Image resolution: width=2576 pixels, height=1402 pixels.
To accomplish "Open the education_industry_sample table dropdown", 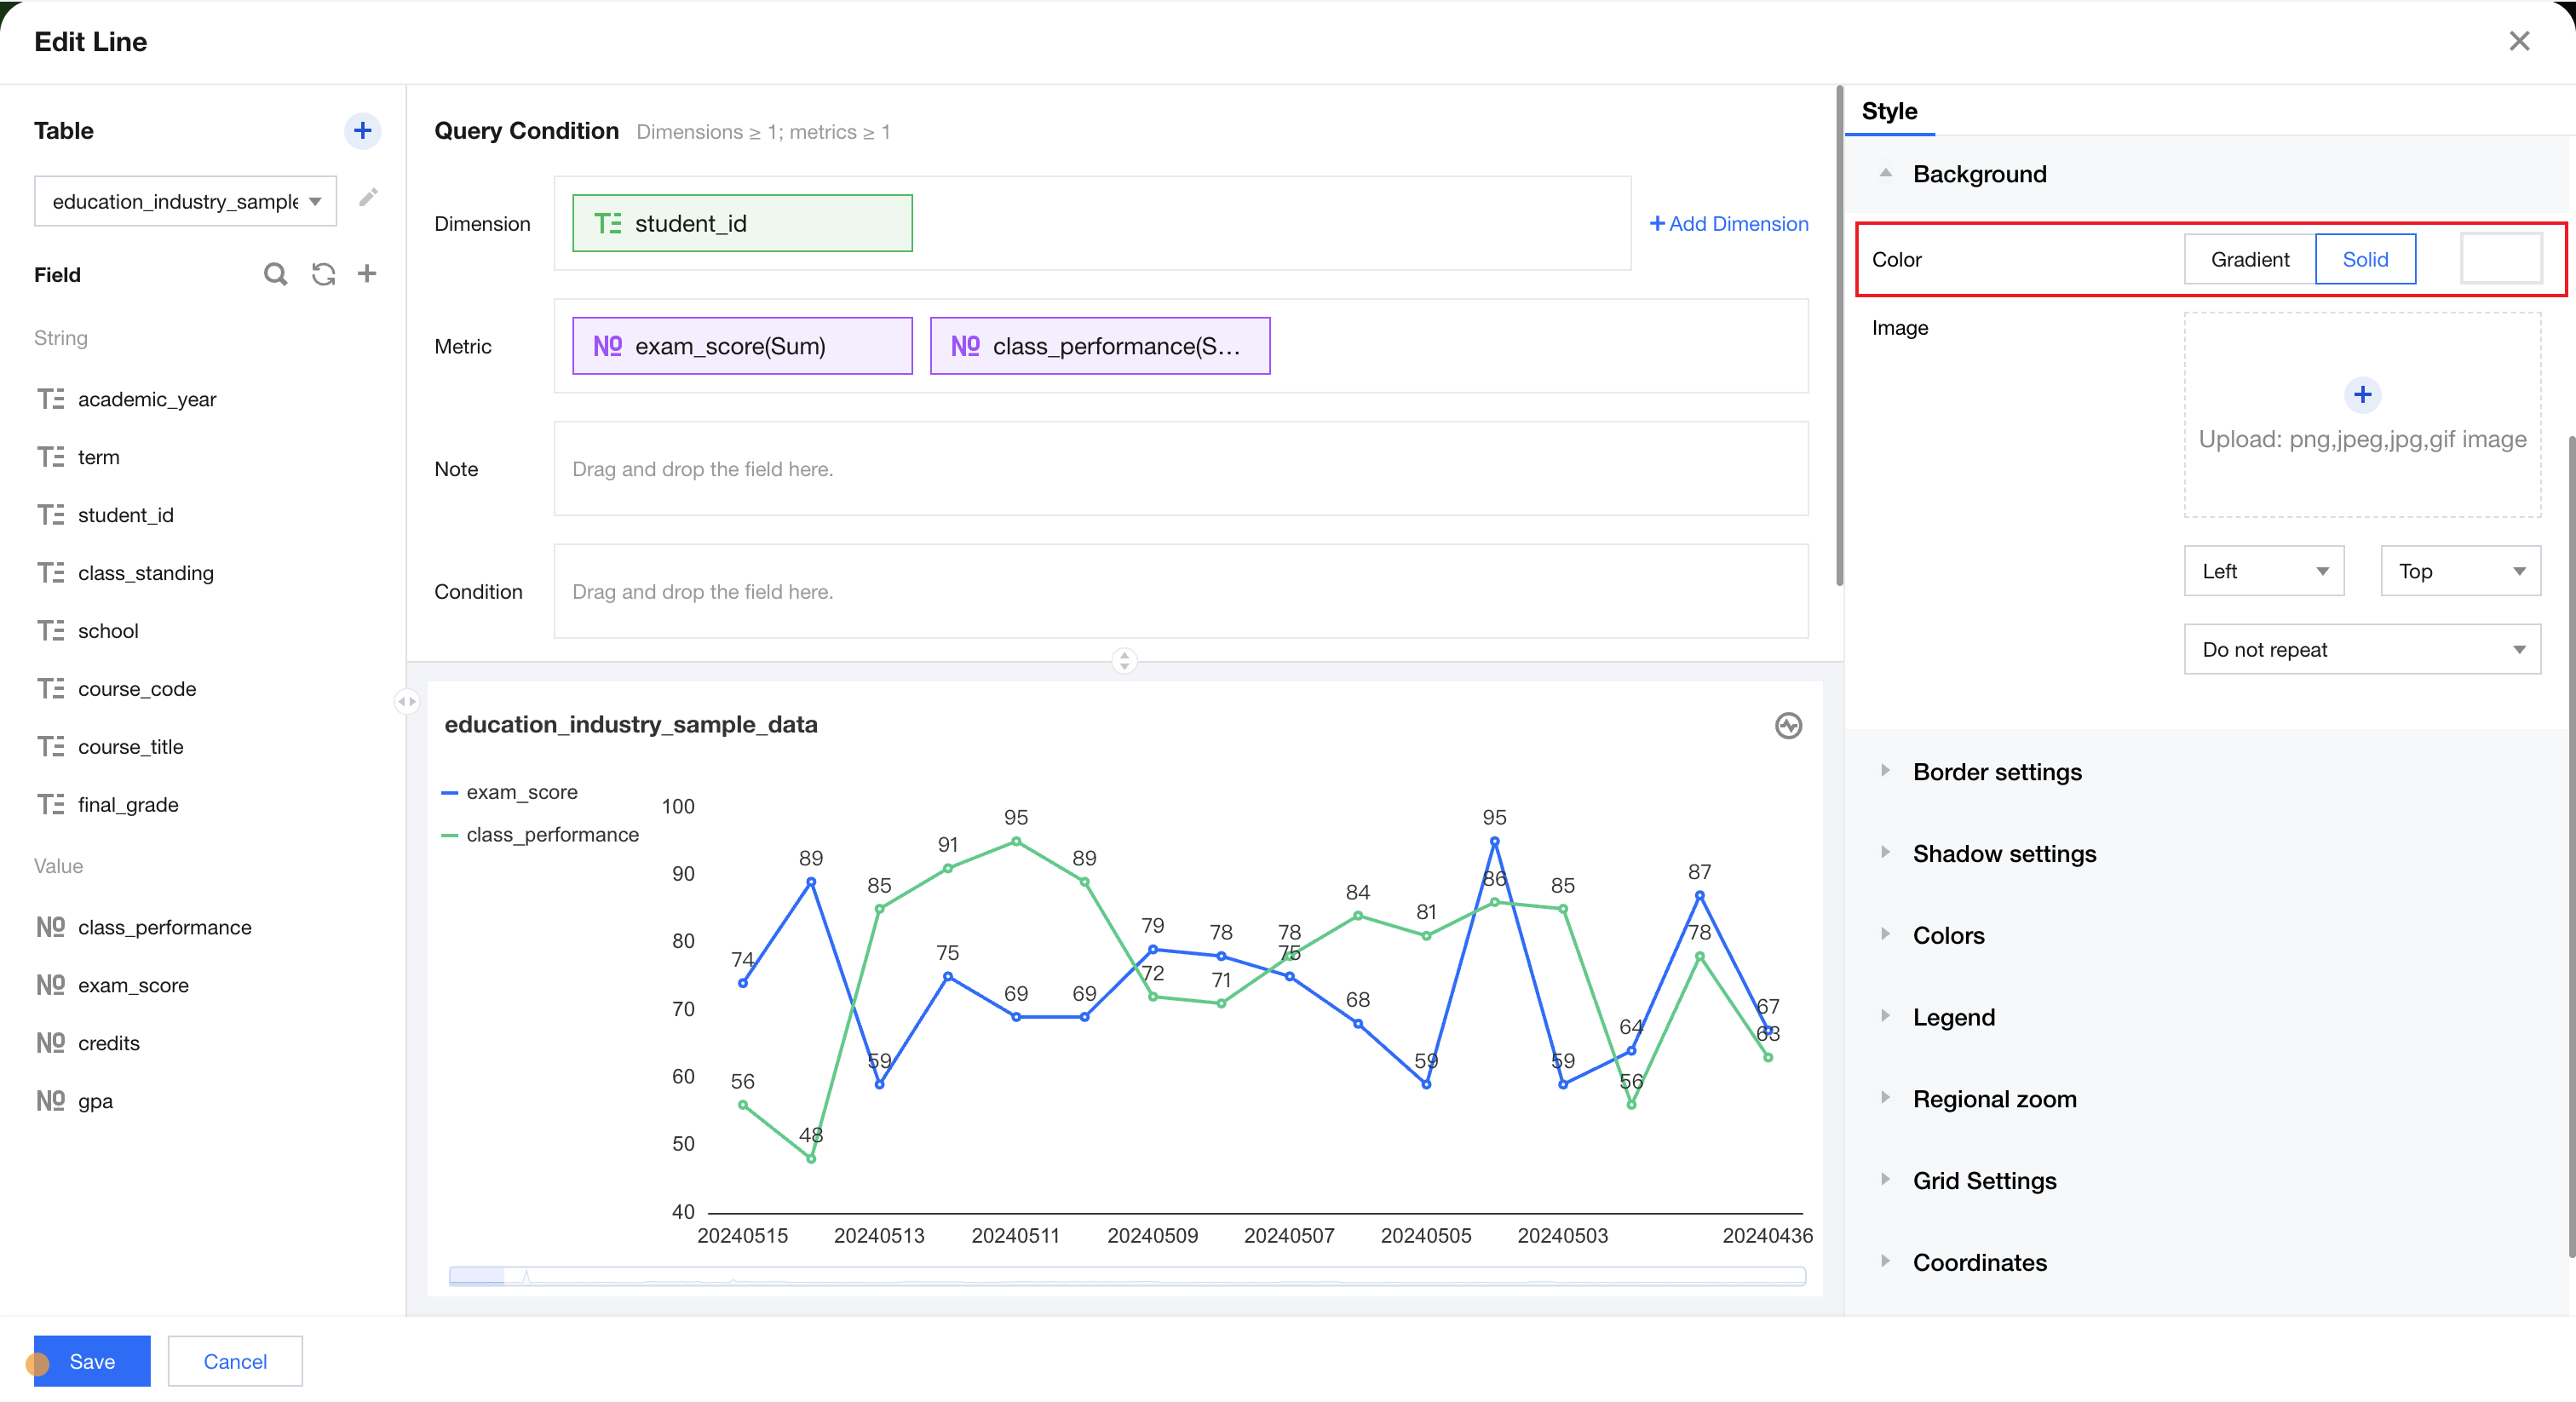I will point(185,201).
